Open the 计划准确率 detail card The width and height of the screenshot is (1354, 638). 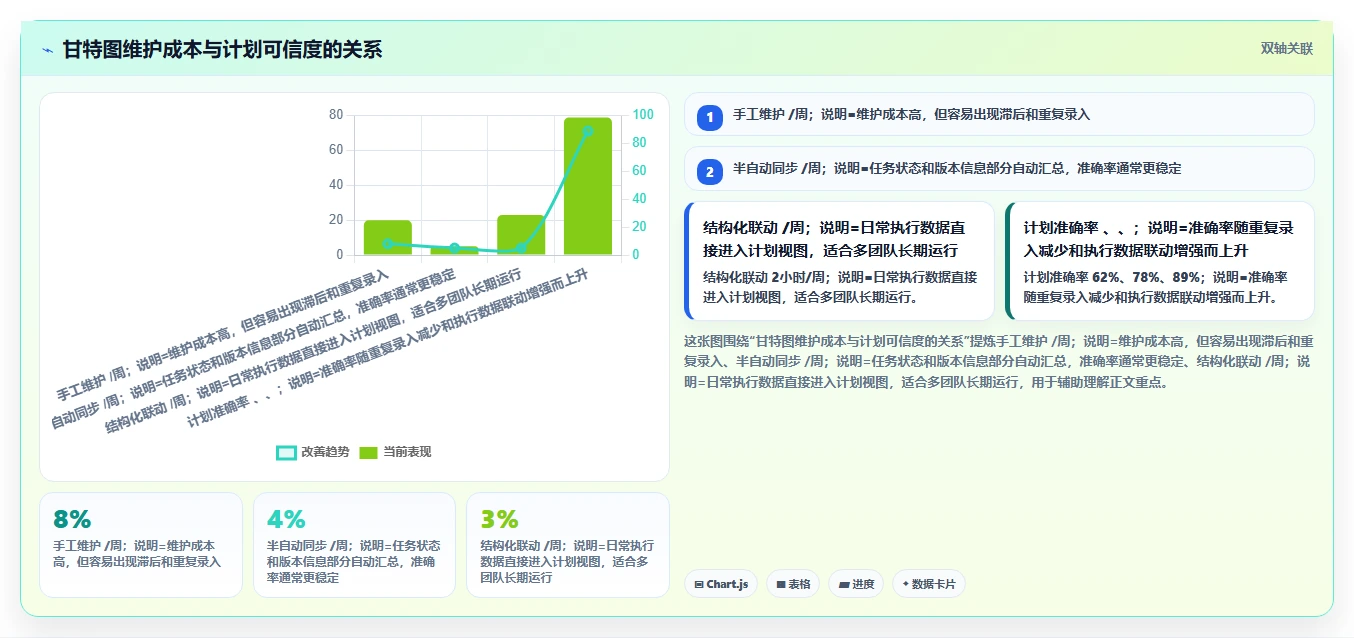[1159, 261]
